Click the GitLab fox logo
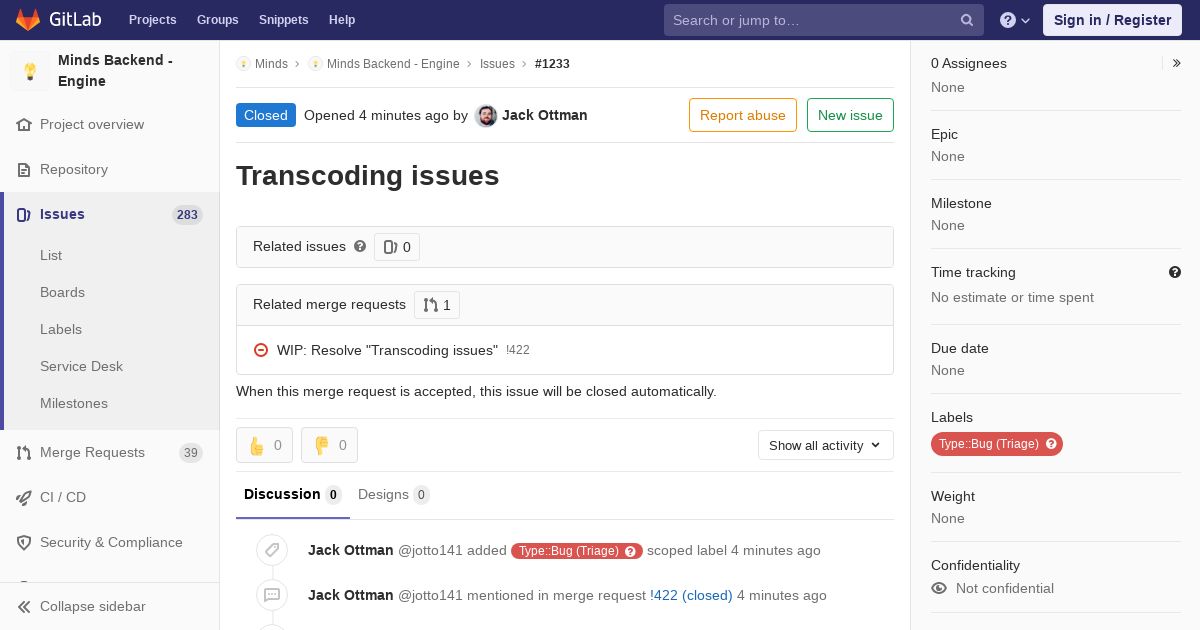 pos(28,20)
